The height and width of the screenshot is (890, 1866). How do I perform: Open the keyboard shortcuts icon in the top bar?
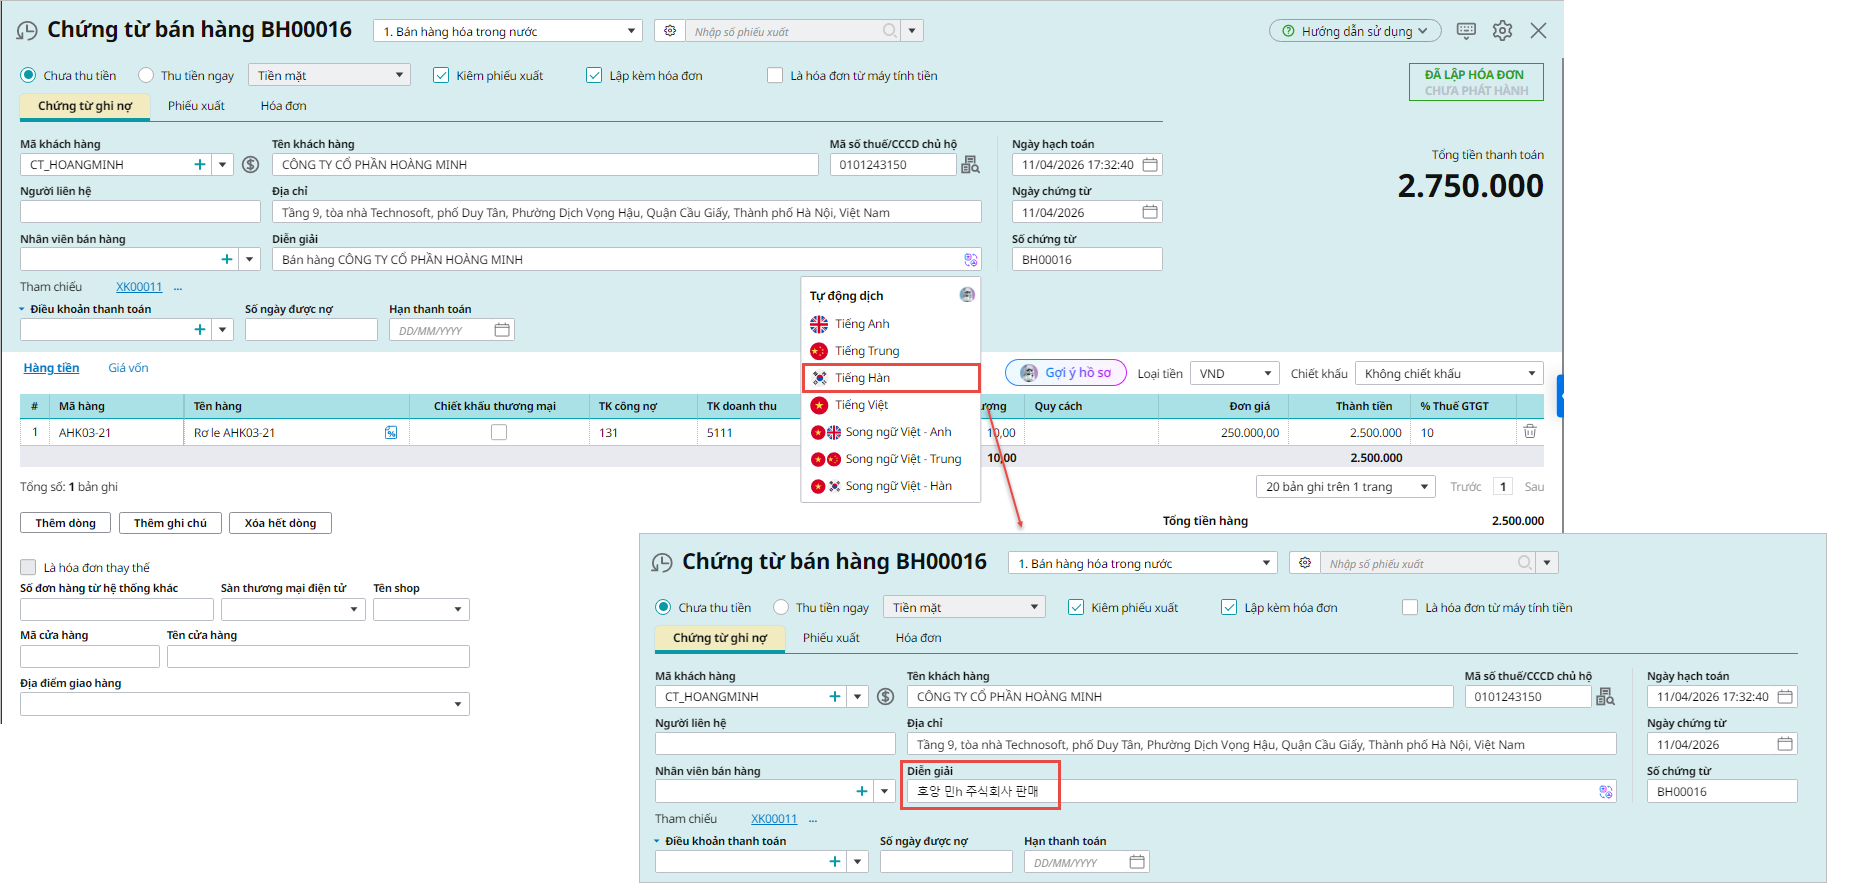[x=1466, y=31]
